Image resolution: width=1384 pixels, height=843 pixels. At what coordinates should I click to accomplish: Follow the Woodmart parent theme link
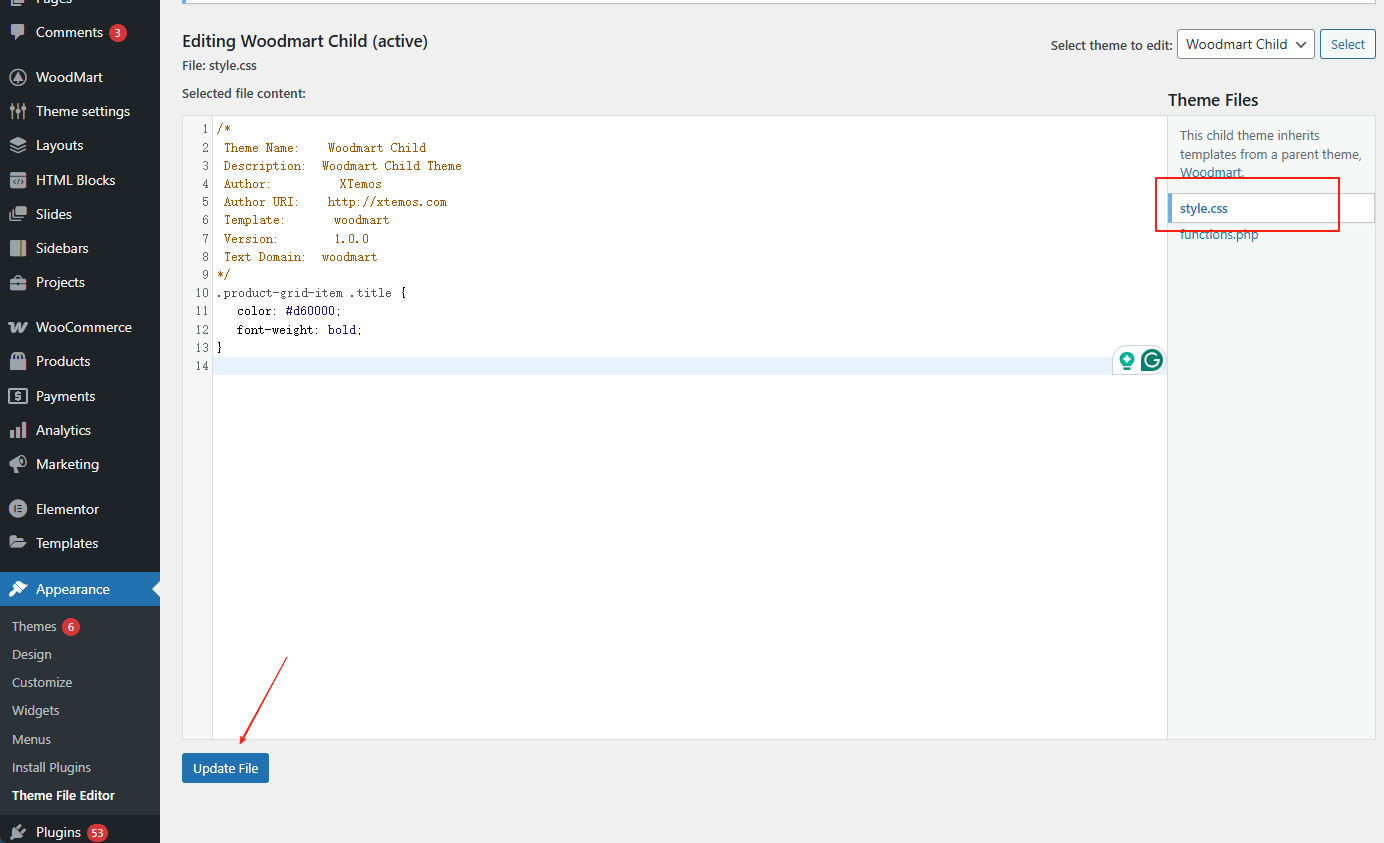point(1211,172)
